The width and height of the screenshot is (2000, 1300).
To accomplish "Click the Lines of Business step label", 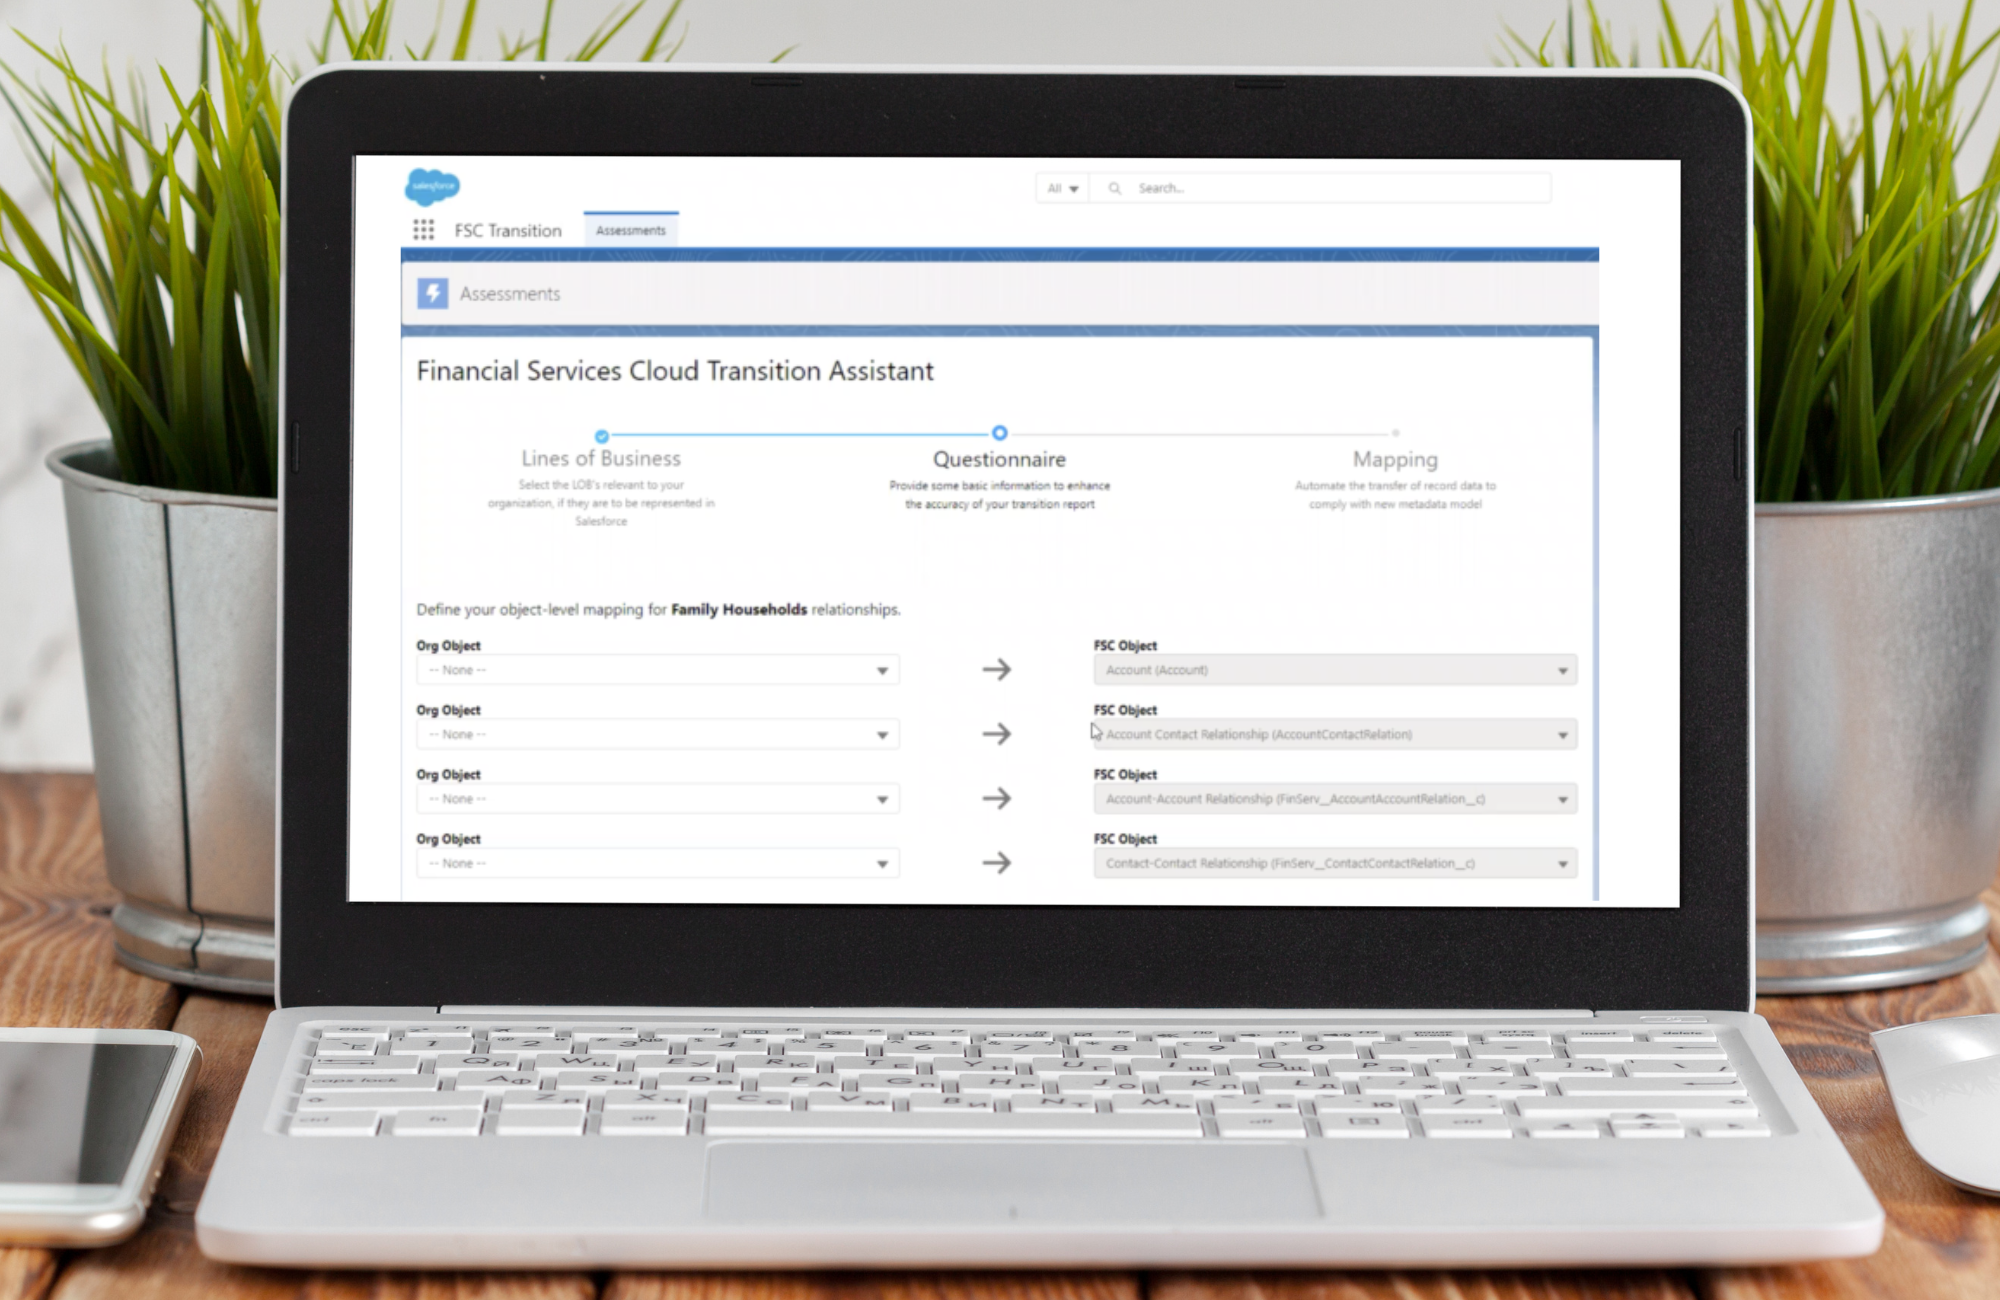I will [601, 458].
